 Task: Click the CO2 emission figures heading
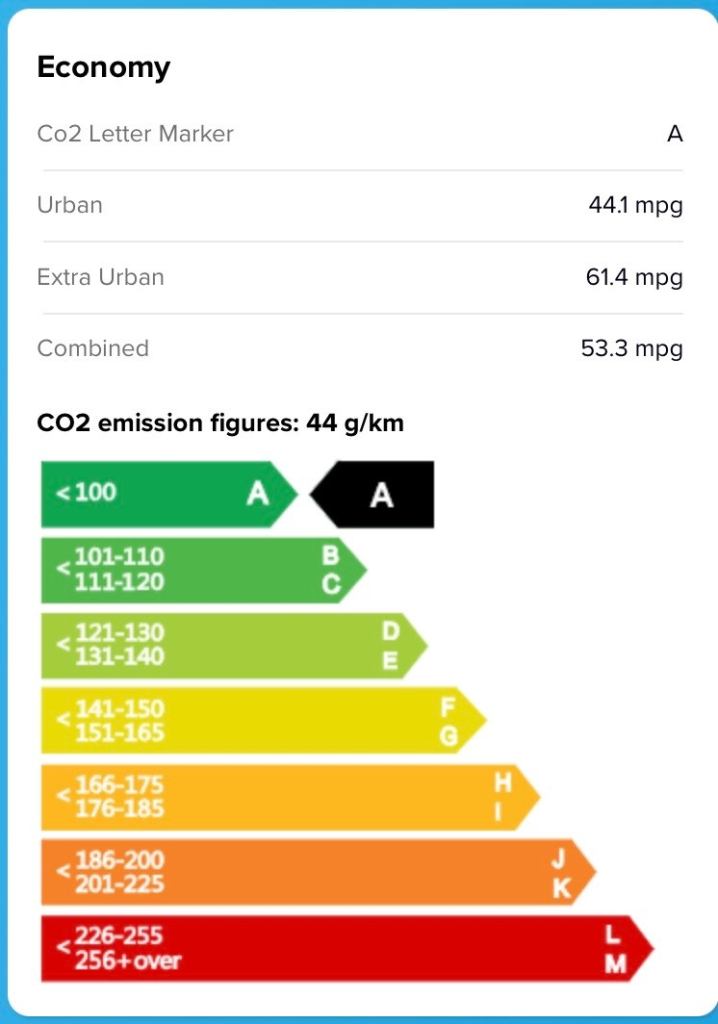point(220,423)
